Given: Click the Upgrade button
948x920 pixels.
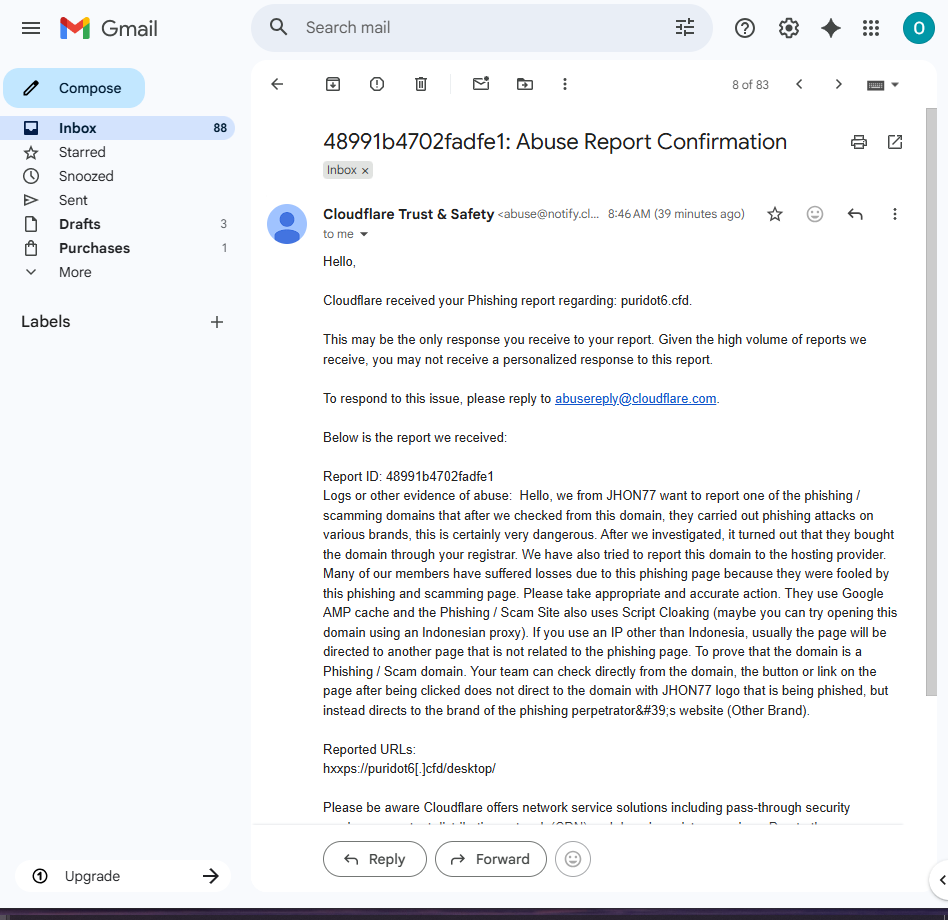Looking at the screenshot, I should click(123, 876).
